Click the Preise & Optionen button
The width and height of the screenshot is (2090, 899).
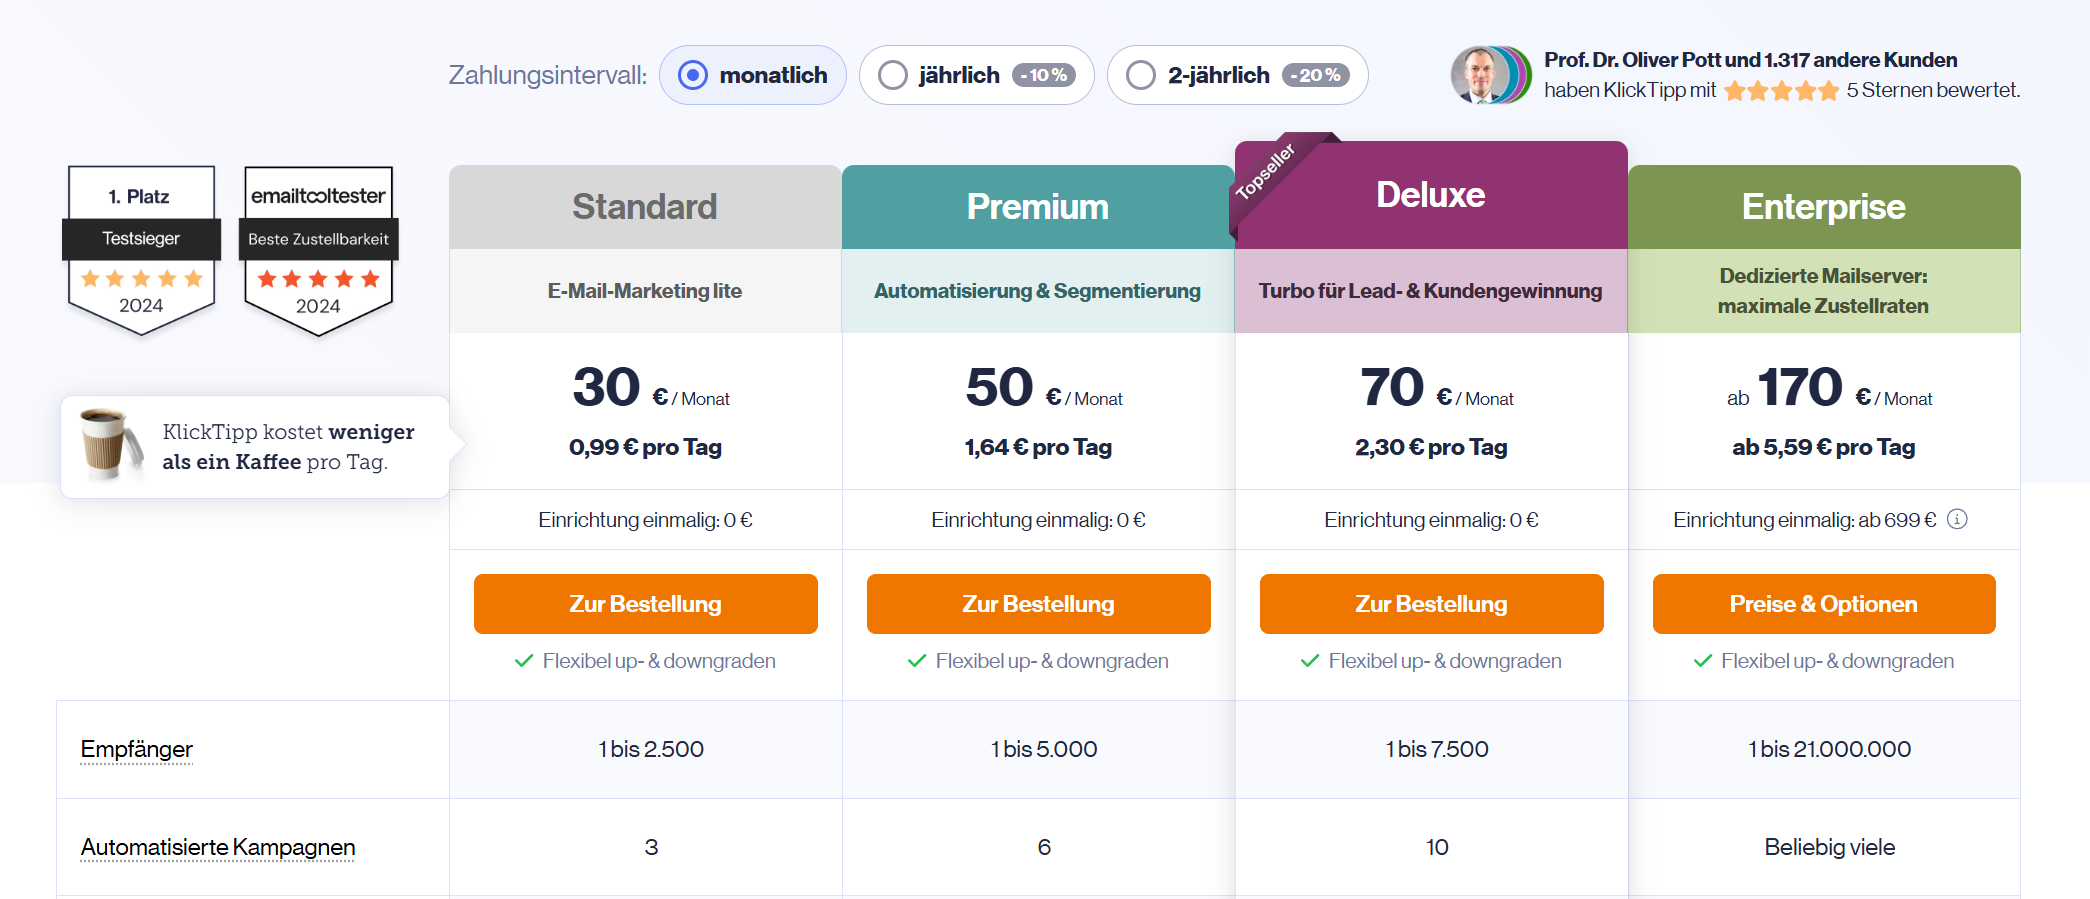coord(1824,604)
